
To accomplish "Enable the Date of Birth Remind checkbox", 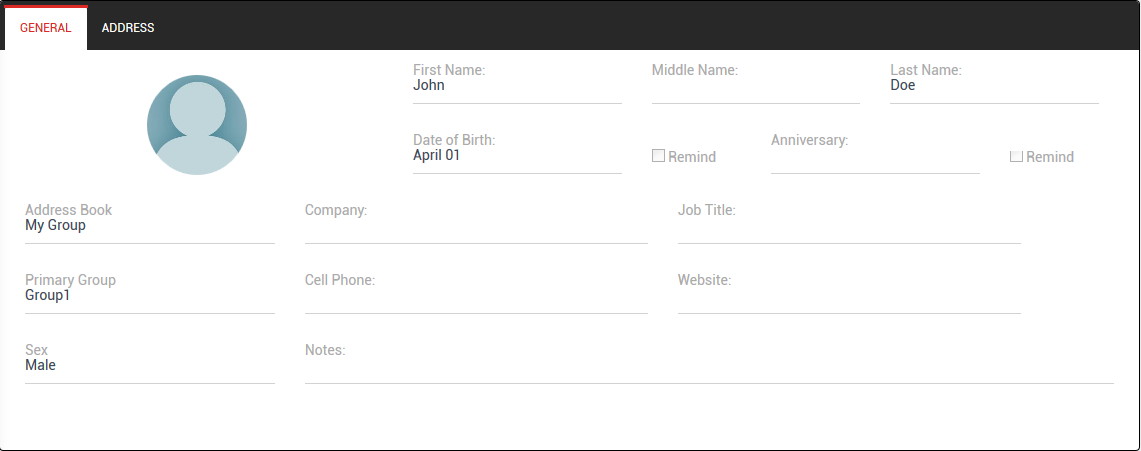I will pos(658,156).
